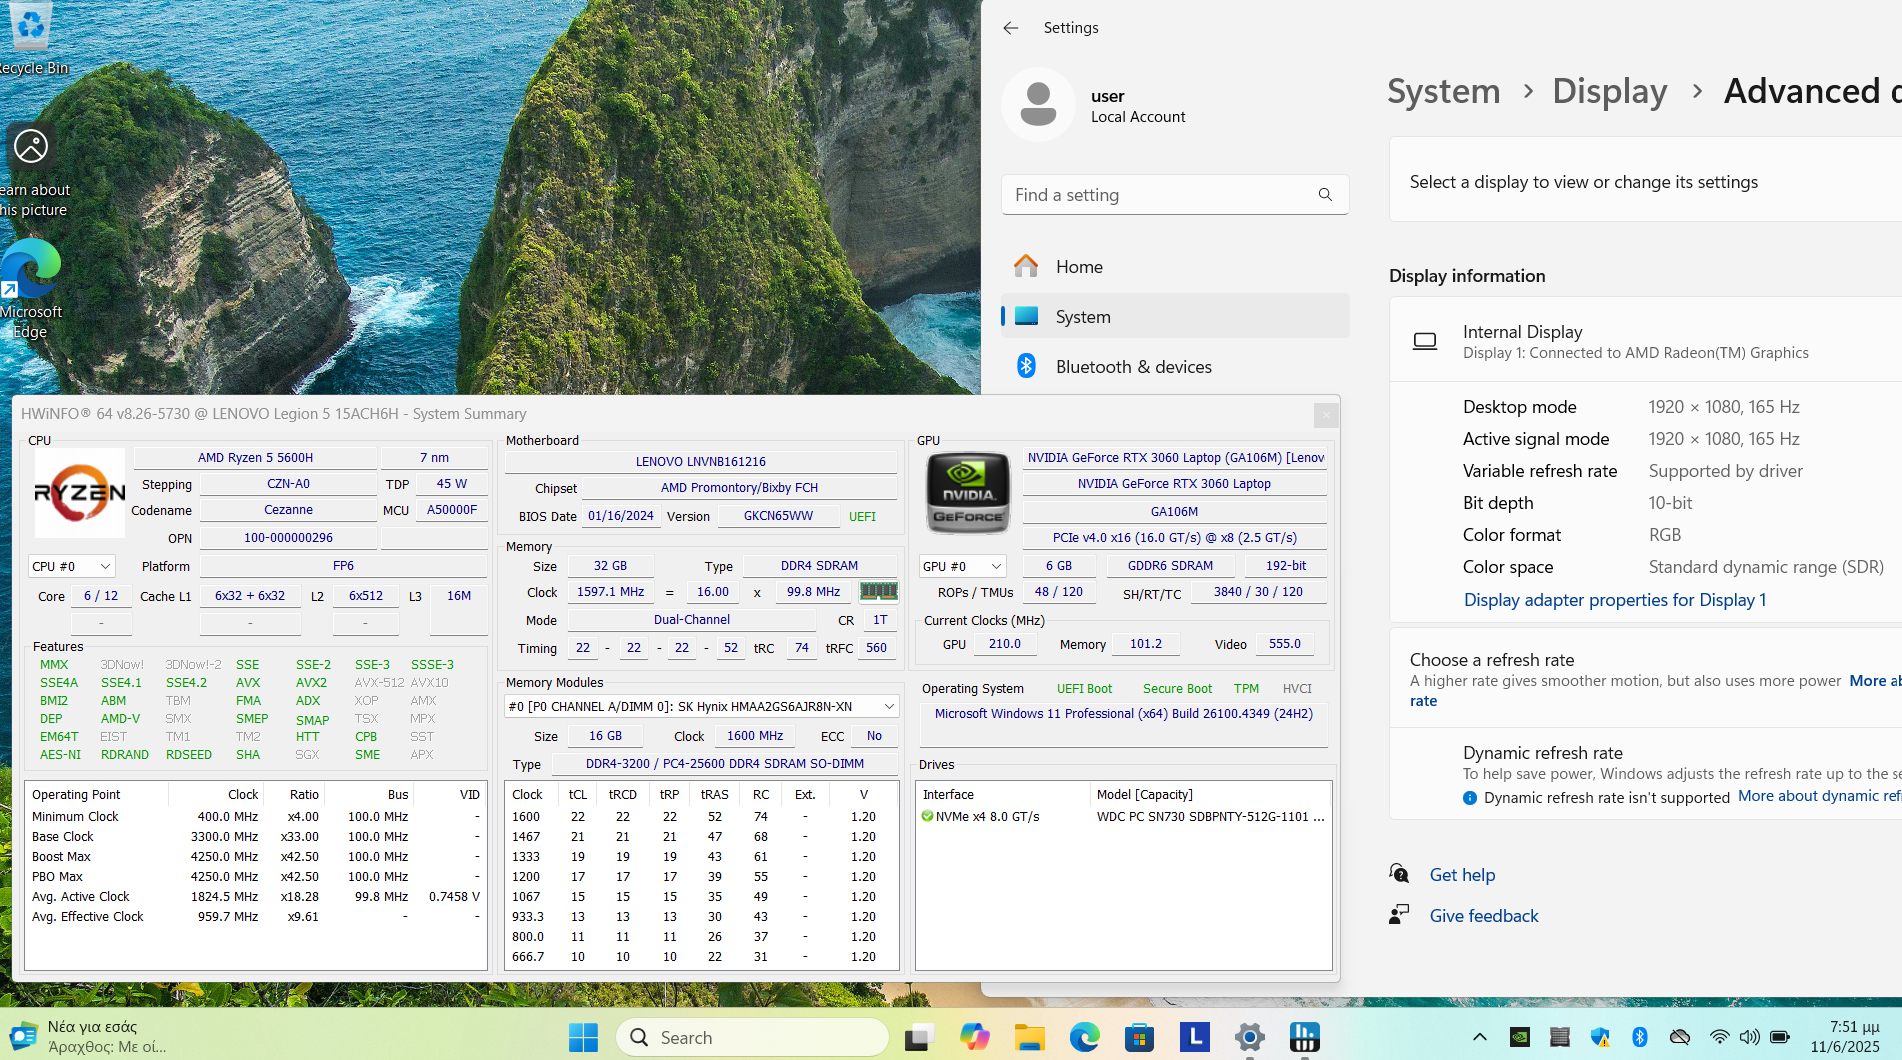This screenshot has height=1060, width=1902.
Task: Click the Dual-Channel memory mode field
Action: [x=692, y=620]
